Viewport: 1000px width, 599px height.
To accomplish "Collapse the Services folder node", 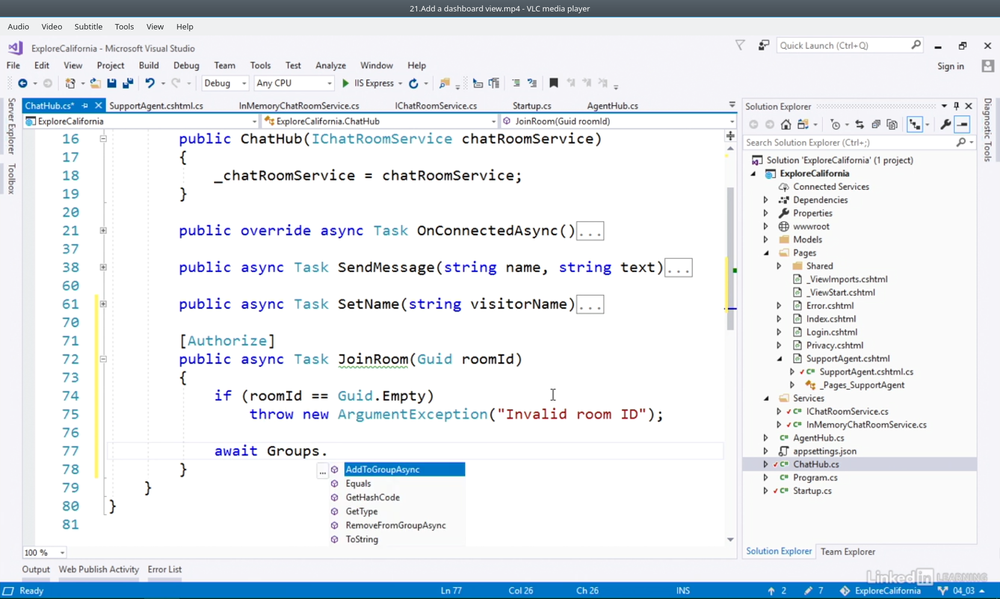I will (766, 398).
